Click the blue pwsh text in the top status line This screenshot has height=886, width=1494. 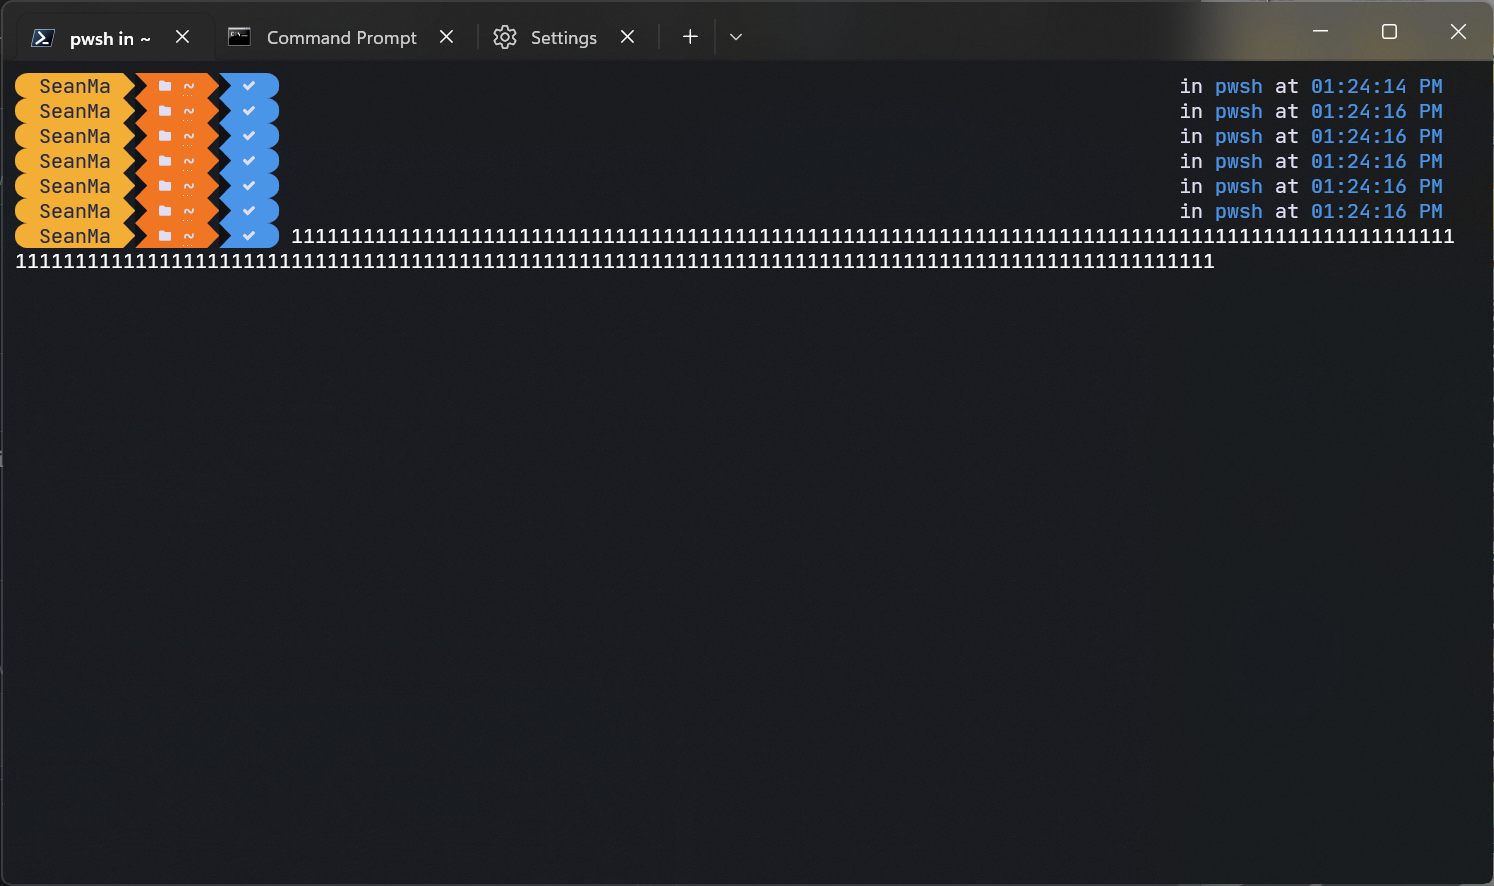click(x=1239, y=86)
